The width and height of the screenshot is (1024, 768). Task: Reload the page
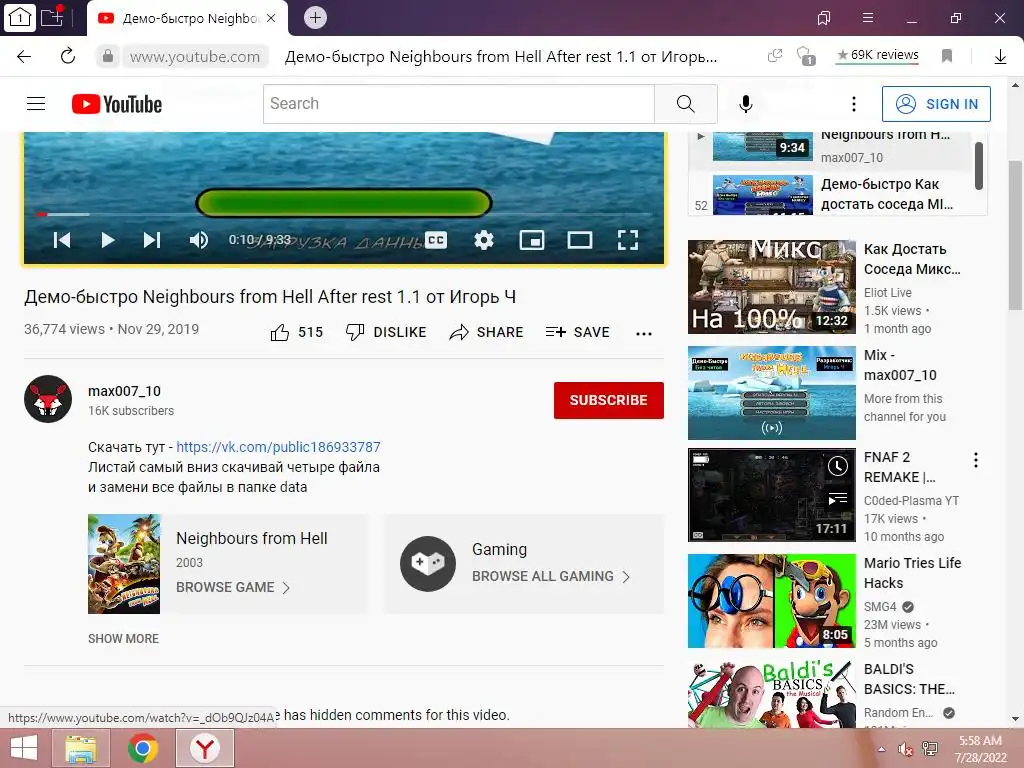point(67,56)
